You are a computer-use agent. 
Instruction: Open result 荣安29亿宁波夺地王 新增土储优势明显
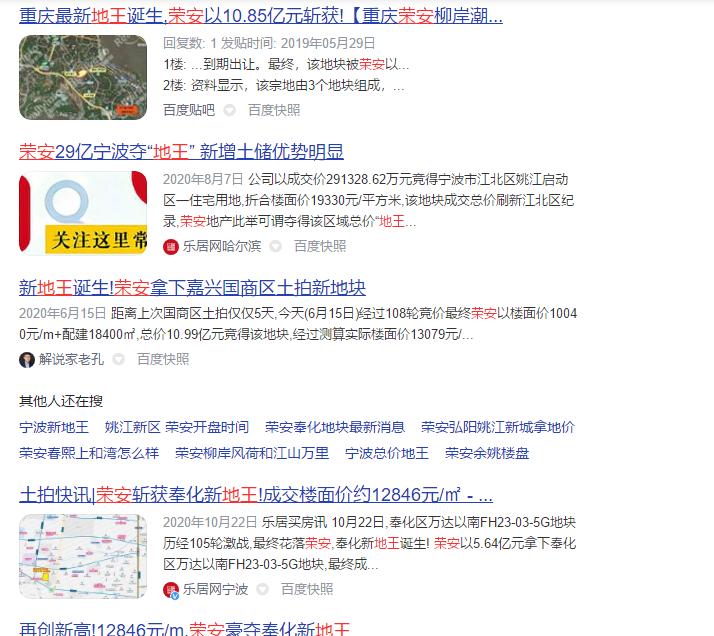(x=181, y=152)
